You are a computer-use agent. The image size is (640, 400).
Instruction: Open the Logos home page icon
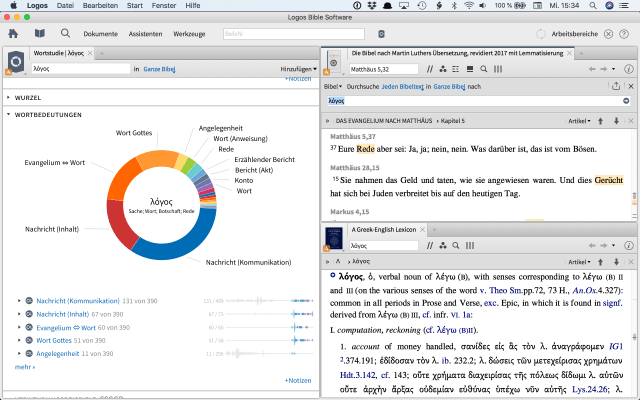tap(14, 33)
